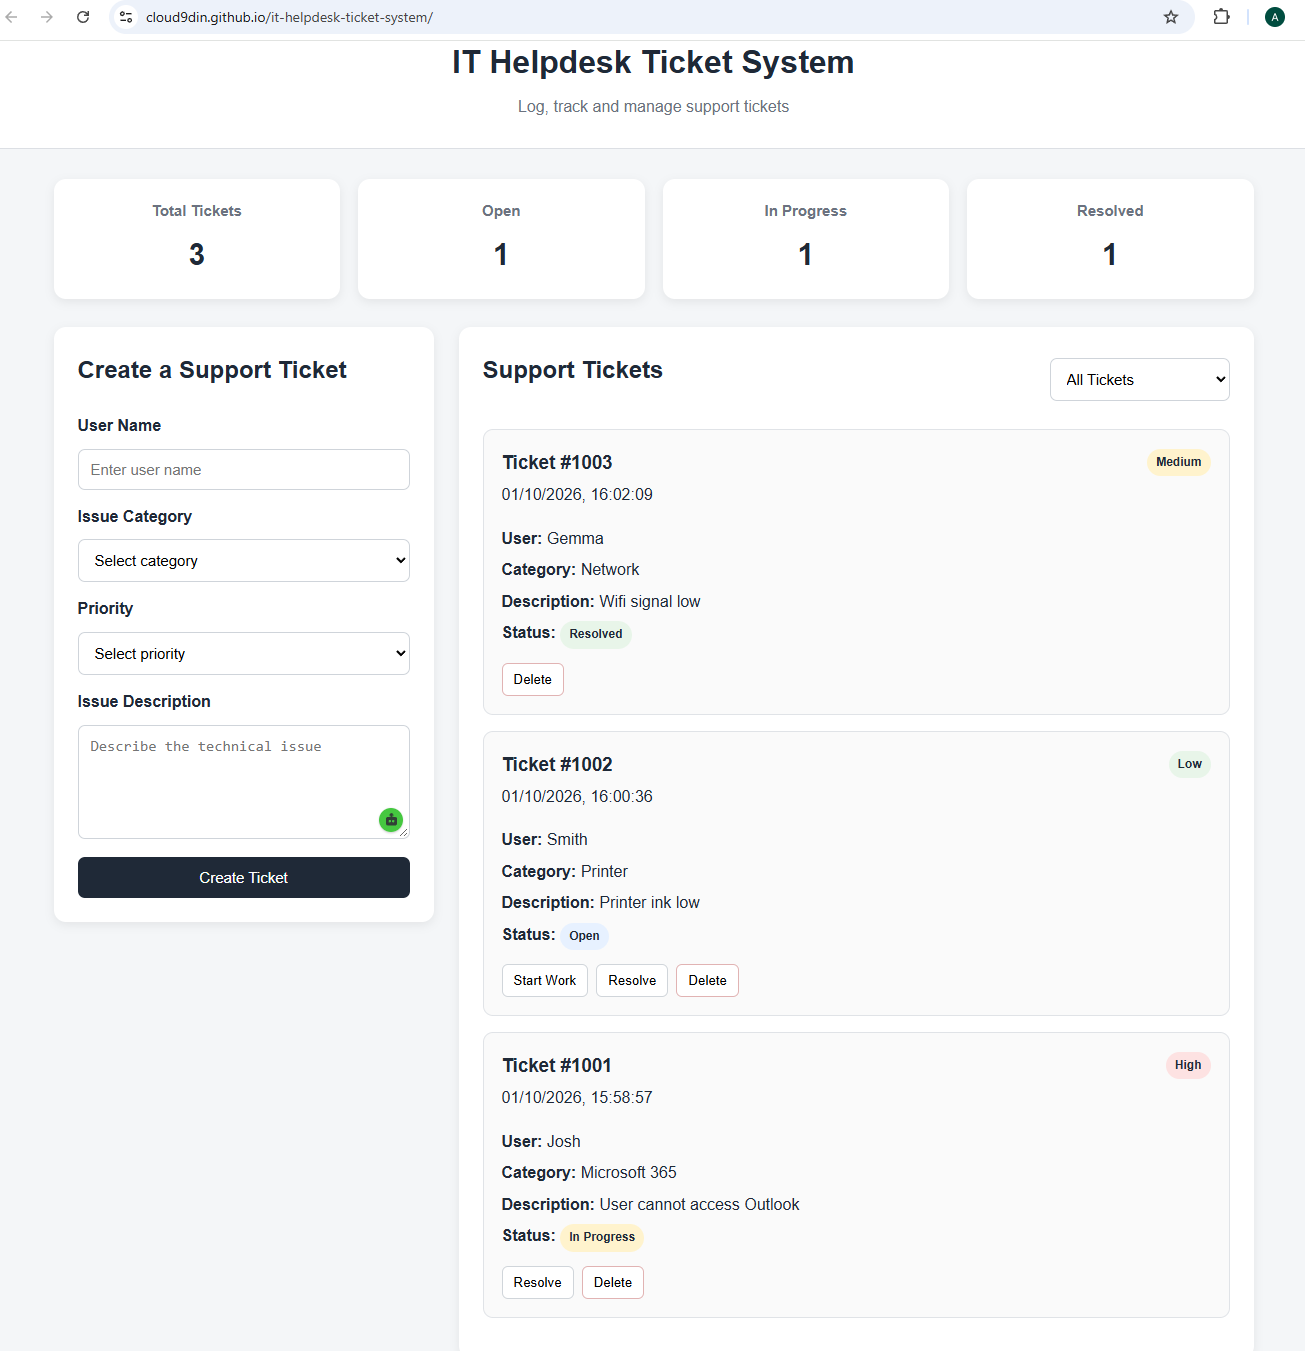
Task: Click timestamp '01/10/2026, 16:00:36'
Action: (x=577, y=796)
